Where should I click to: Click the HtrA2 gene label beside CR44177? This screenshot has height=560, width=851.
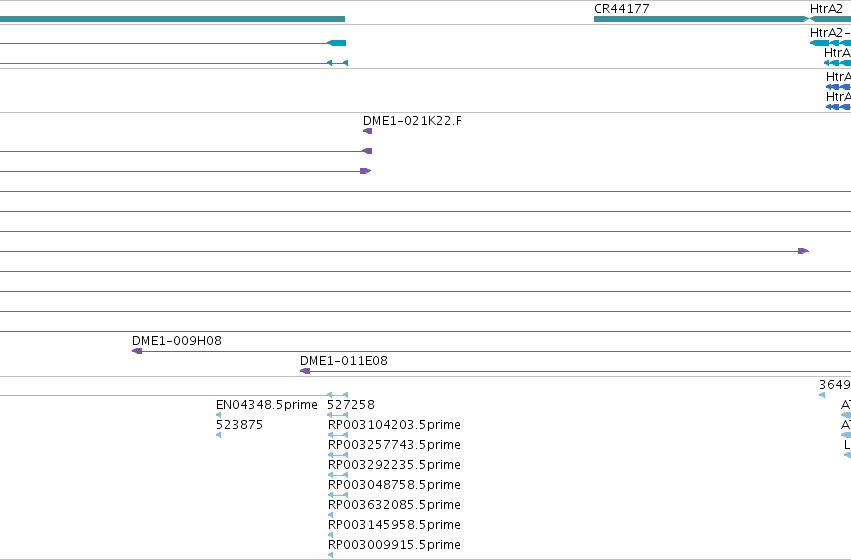[826, 9]
